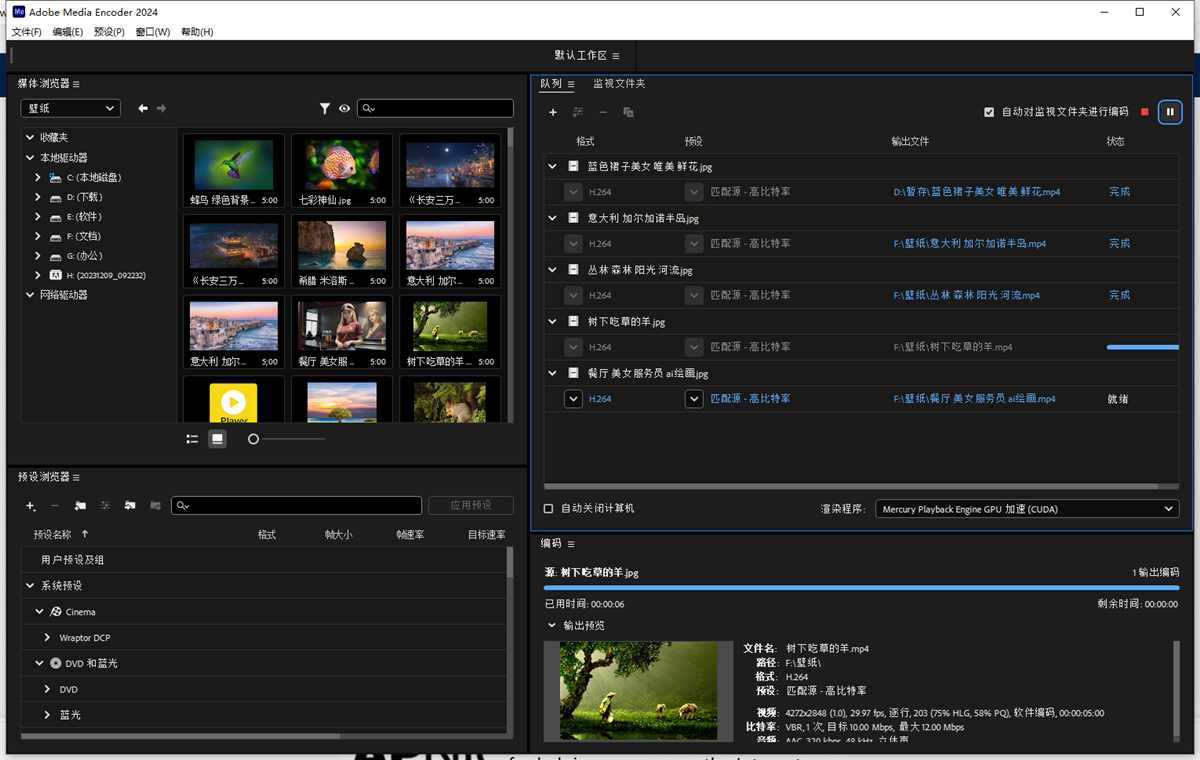Click the filter funnel icon in media browser

(x=325, y=108)
